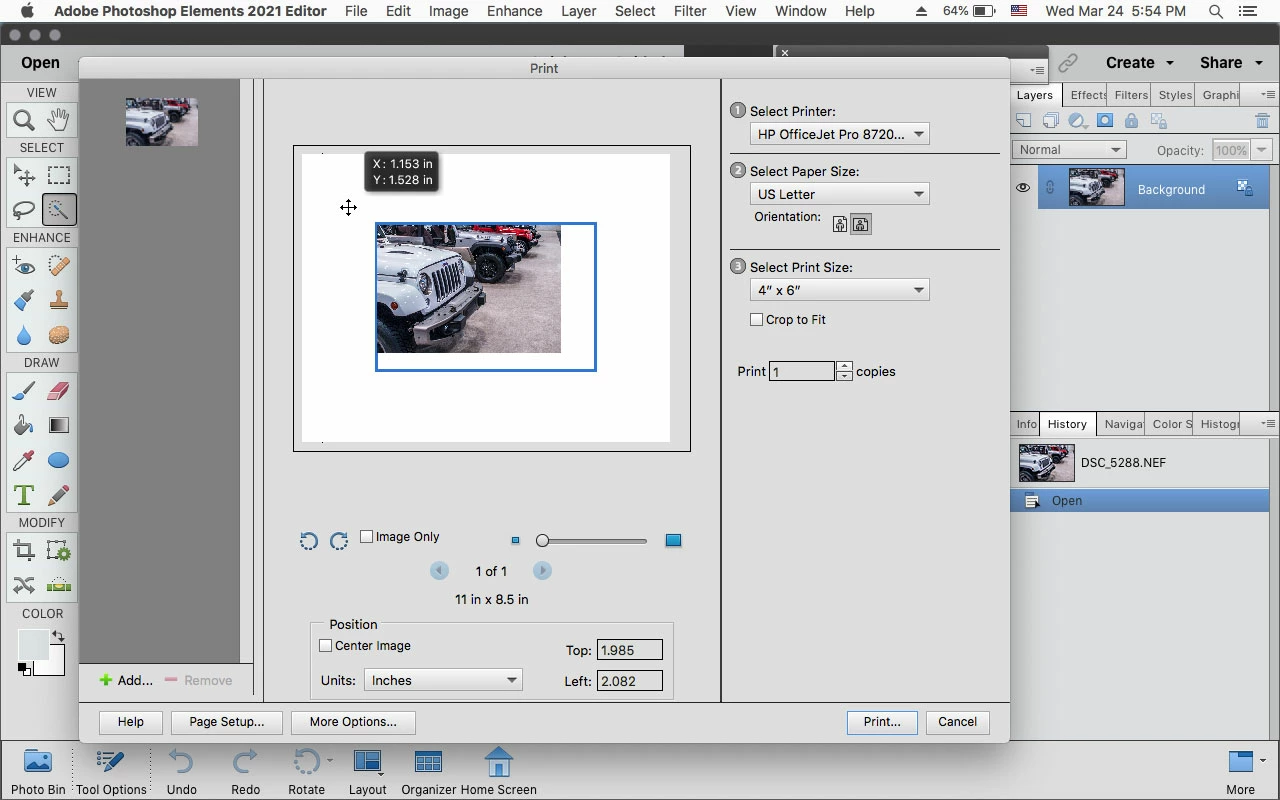Add photos with the Add... button
This screenshot has width=1280, height=800.
click(x=126, y=680)
